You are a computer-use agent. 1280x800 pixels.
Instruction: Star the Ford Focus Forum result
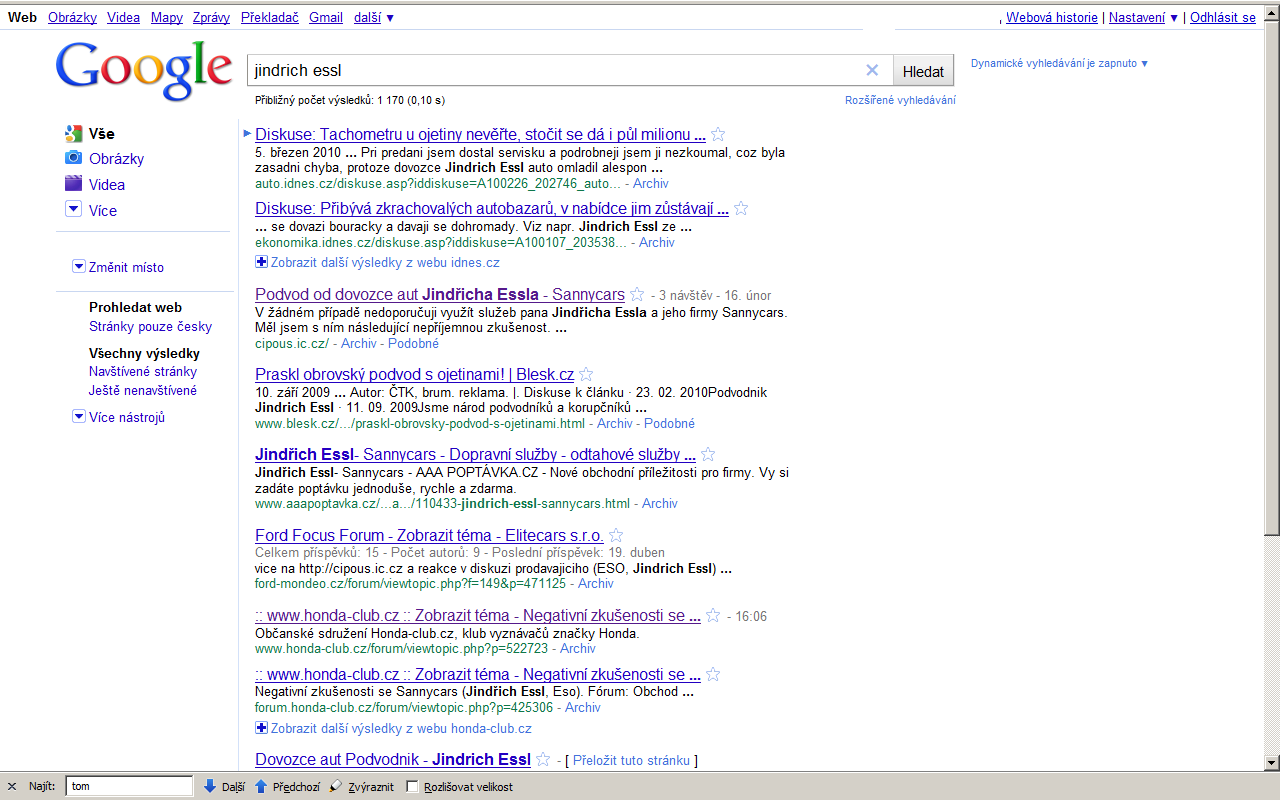[616, 535]
